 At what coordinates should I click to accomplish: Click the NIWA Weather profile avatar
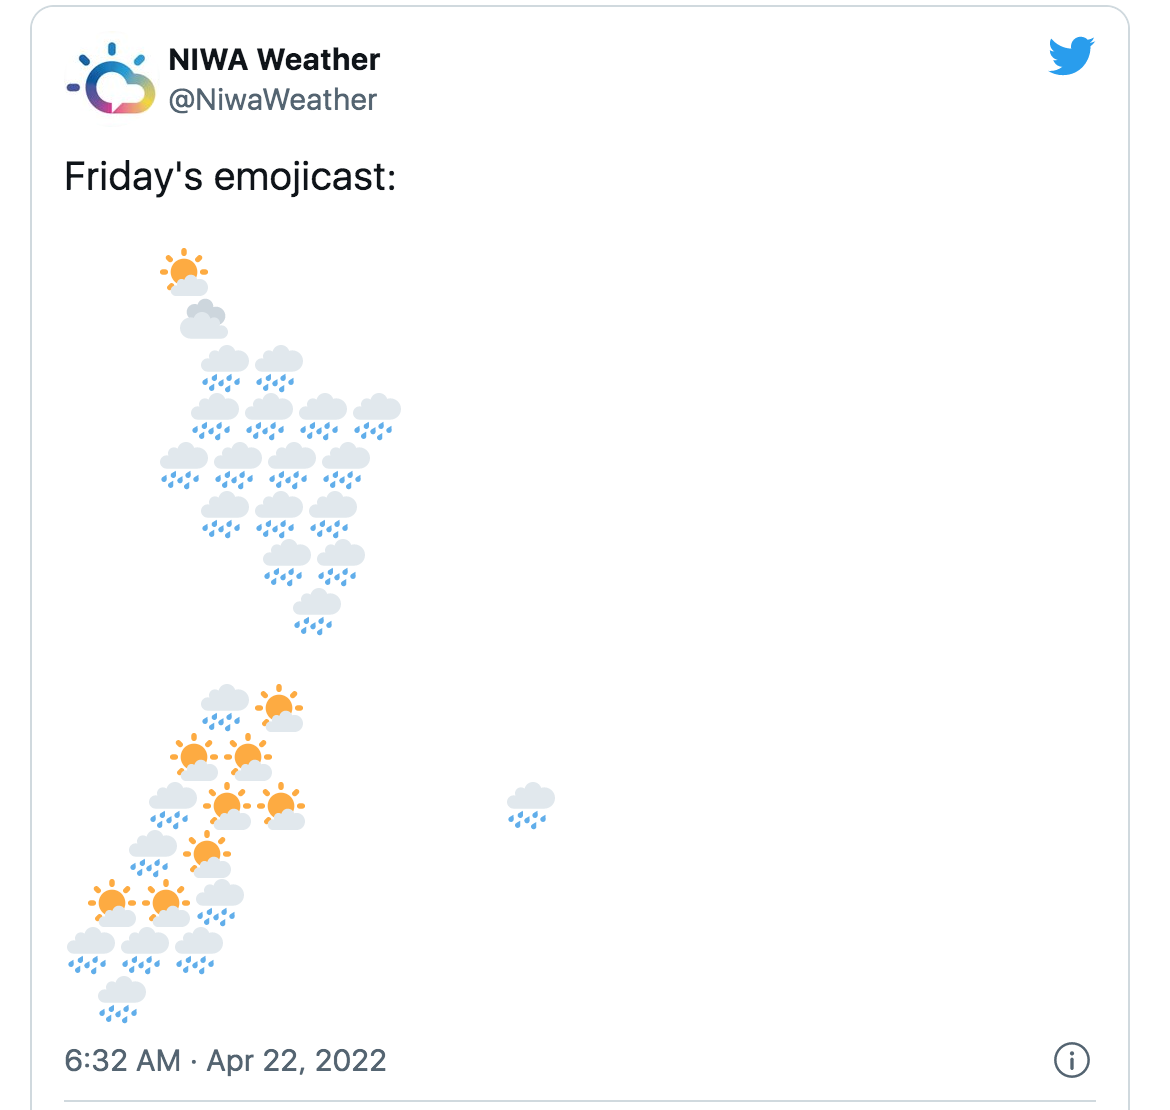pos(111,79)
